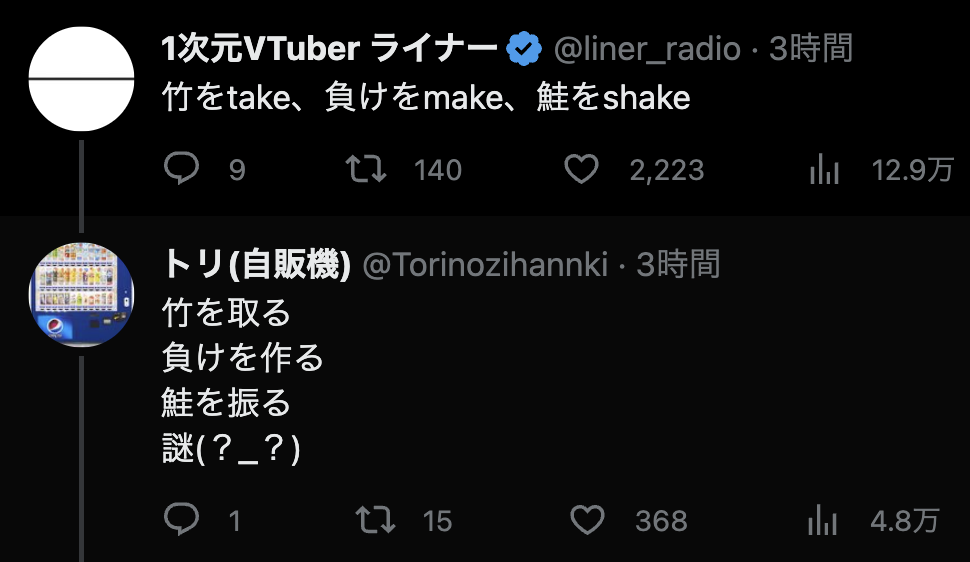Open view analytics showing 12.9万
This screenshot has height=562, width=970.
[x=824, y=170]
